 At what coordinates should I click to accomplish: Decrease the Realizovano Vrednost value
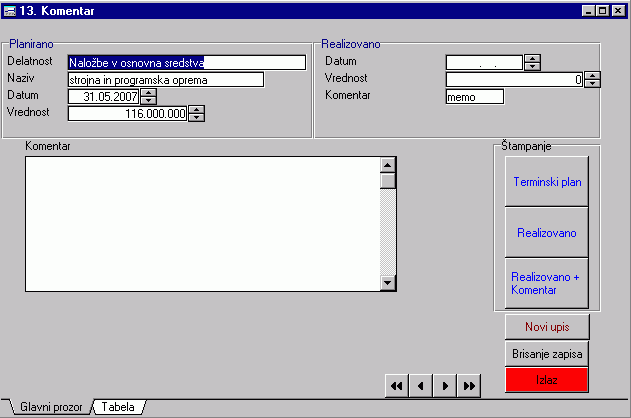592,83
